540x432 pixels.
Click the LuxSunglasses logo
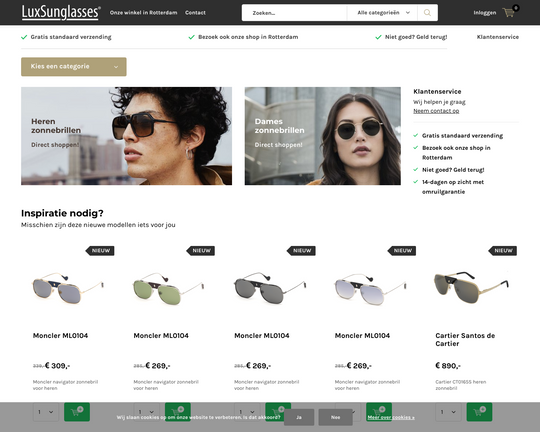(61, 12)
